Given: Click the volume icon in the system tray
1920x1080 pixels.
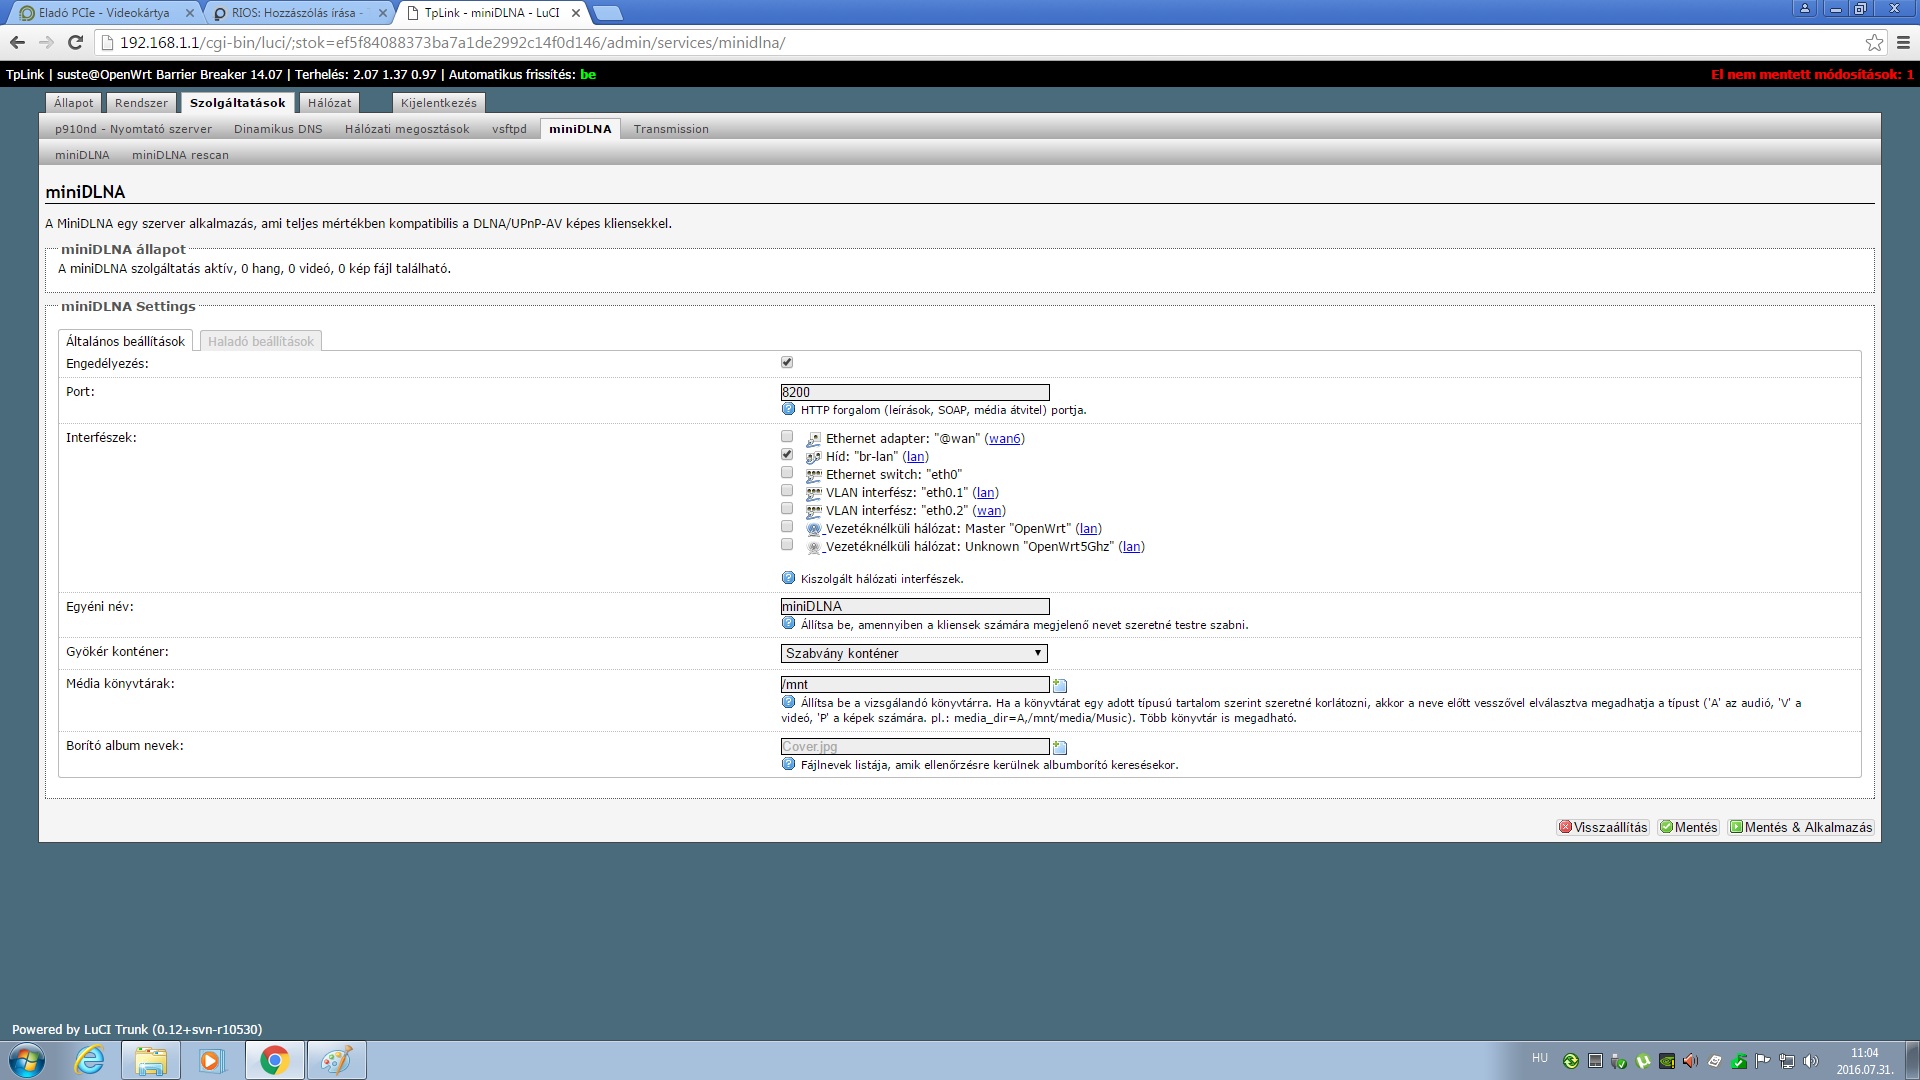Looking at the screenshot, I should coord(1810,1061).
